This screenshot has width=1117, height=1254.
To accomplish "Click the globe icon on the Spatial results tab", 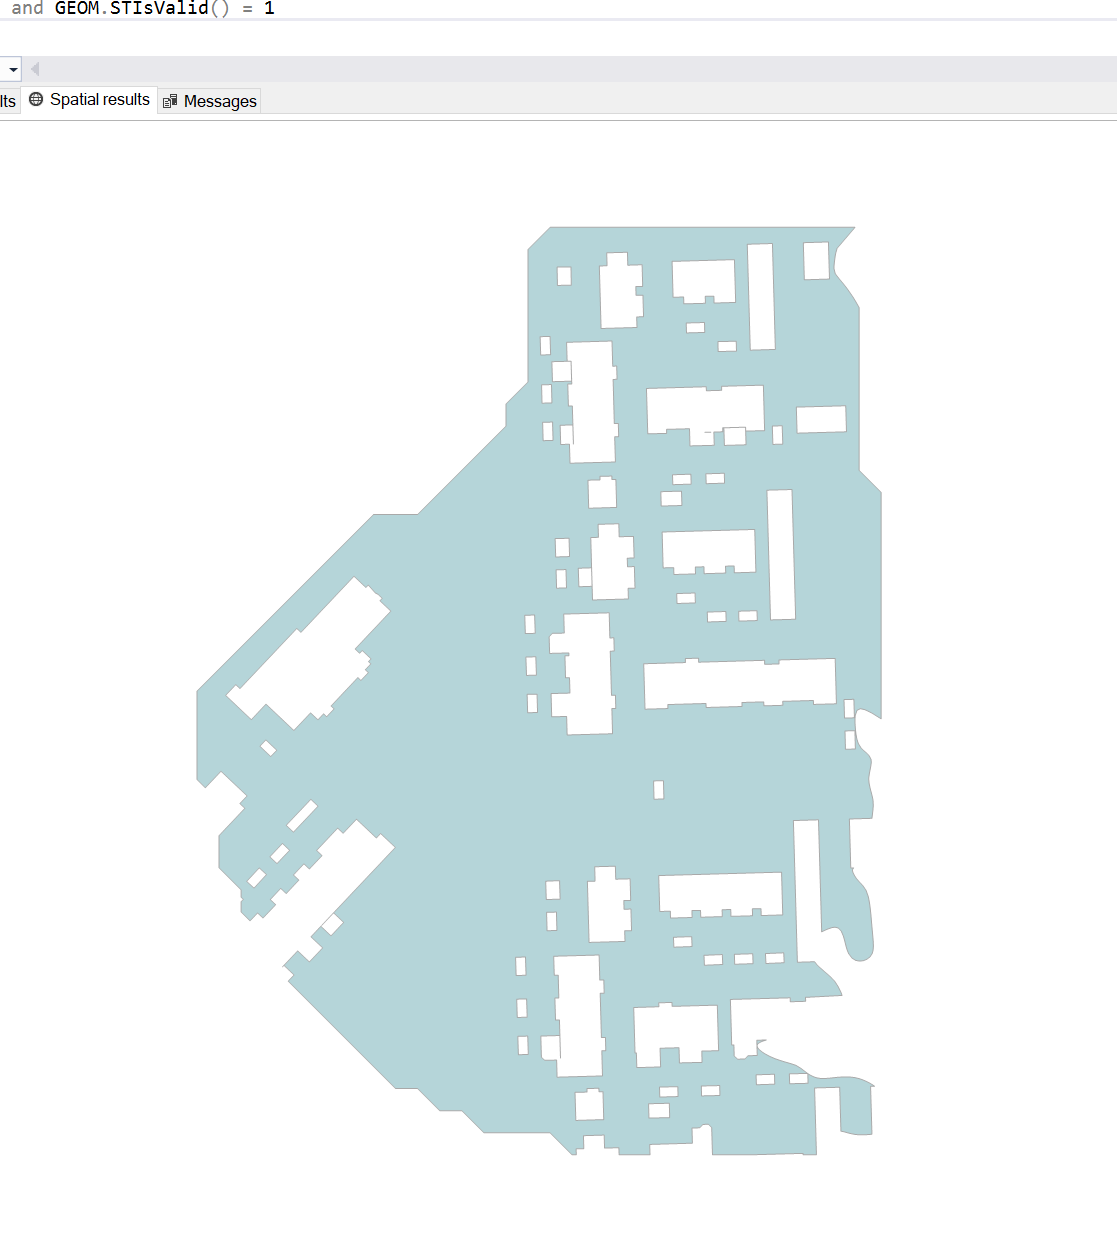I will (x=35, y=99).
